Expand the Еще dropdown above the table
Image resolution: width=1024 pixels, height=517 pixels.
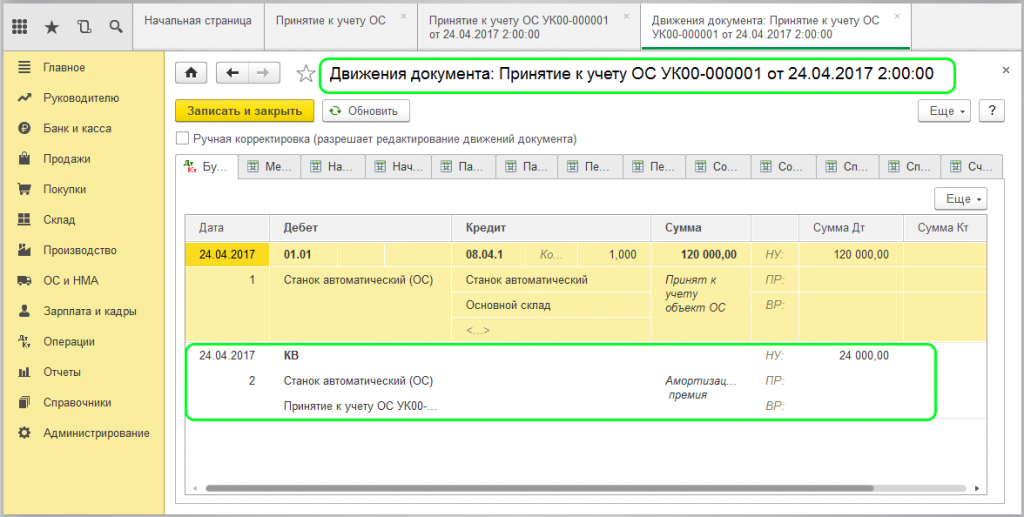pos(960,198)
